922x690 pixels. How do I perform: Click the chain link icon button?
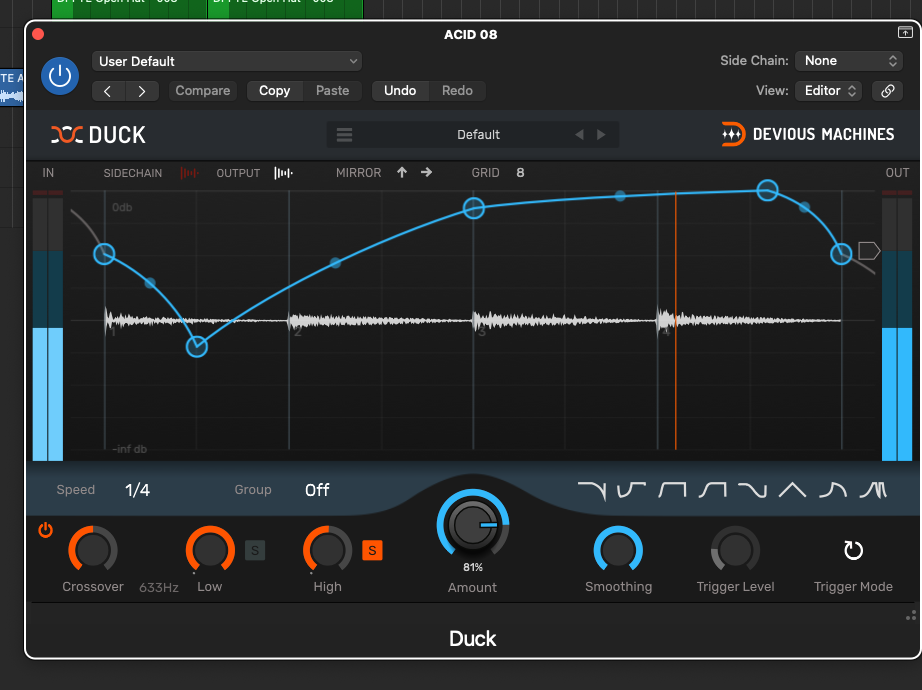click(x=887, y=91)
